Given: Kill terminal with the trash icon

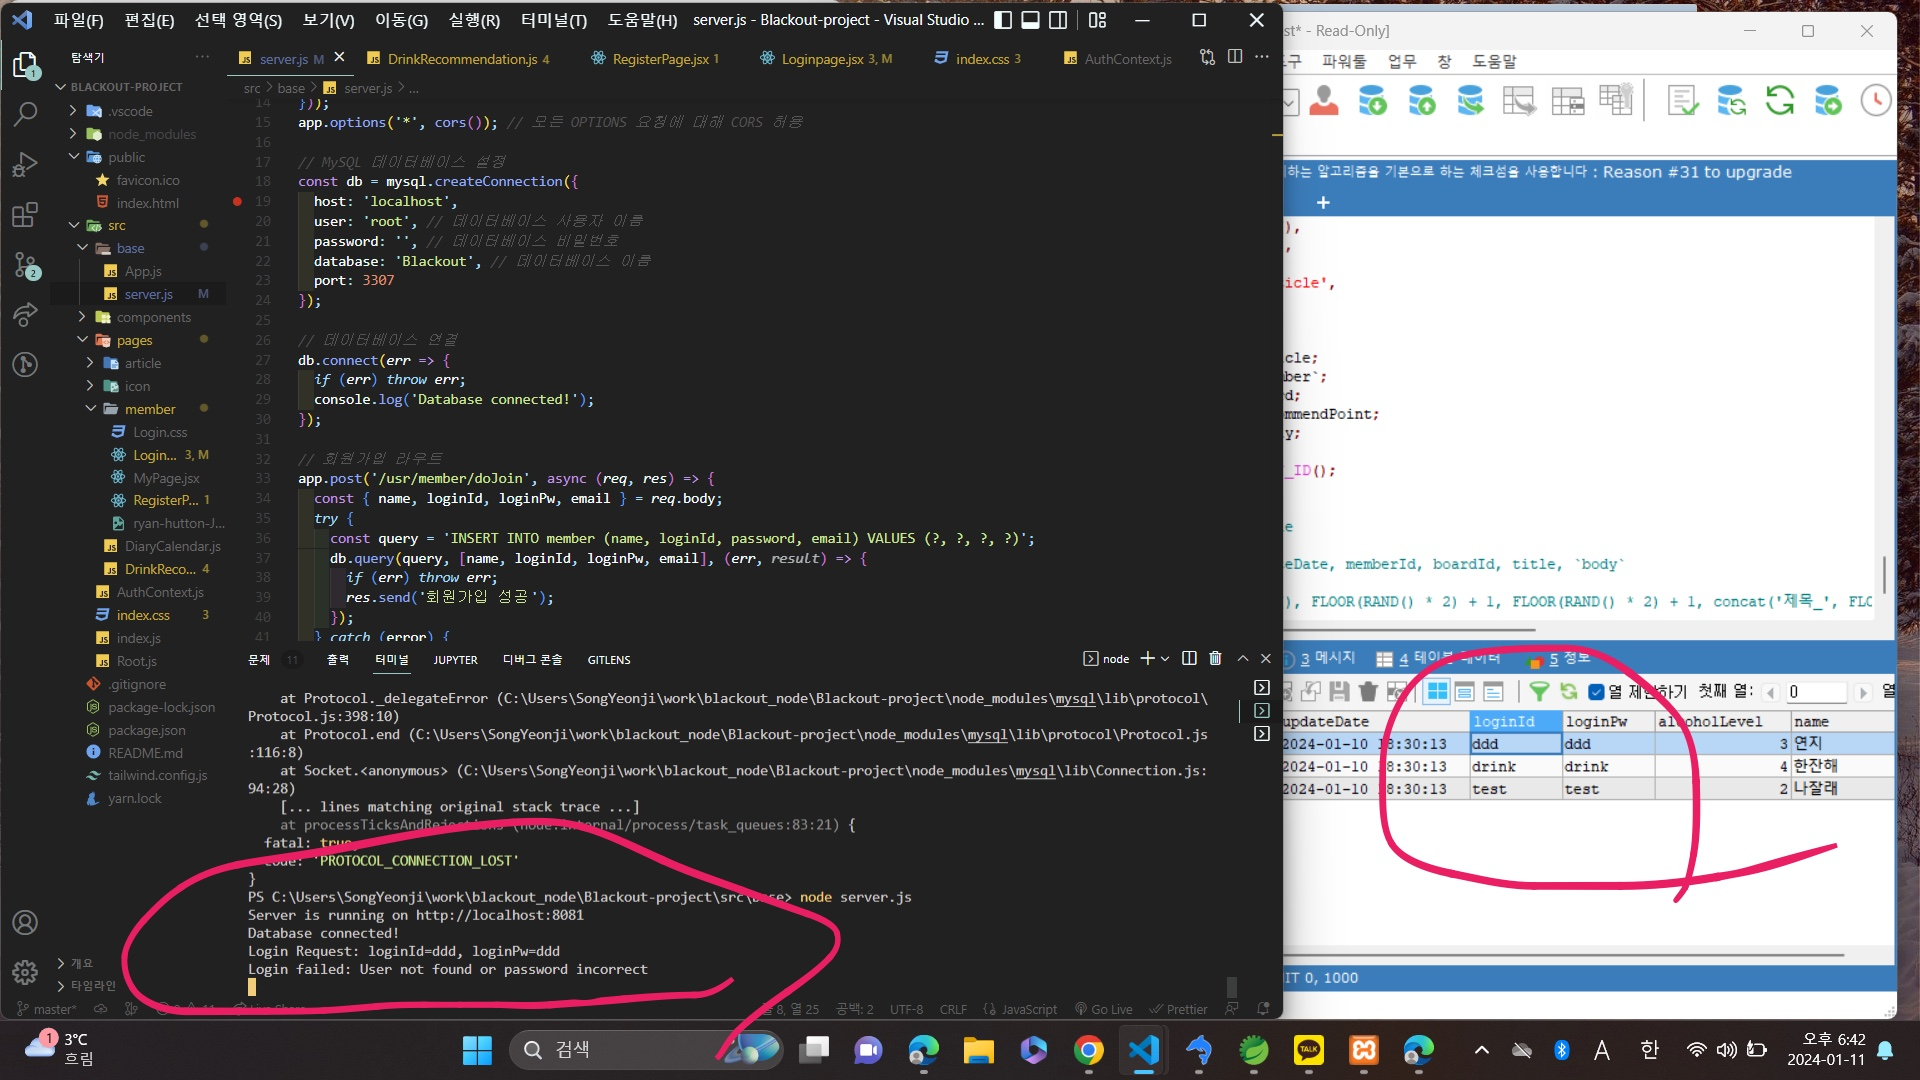Looking at the screenshot, I should click(x=1215, y=658).
